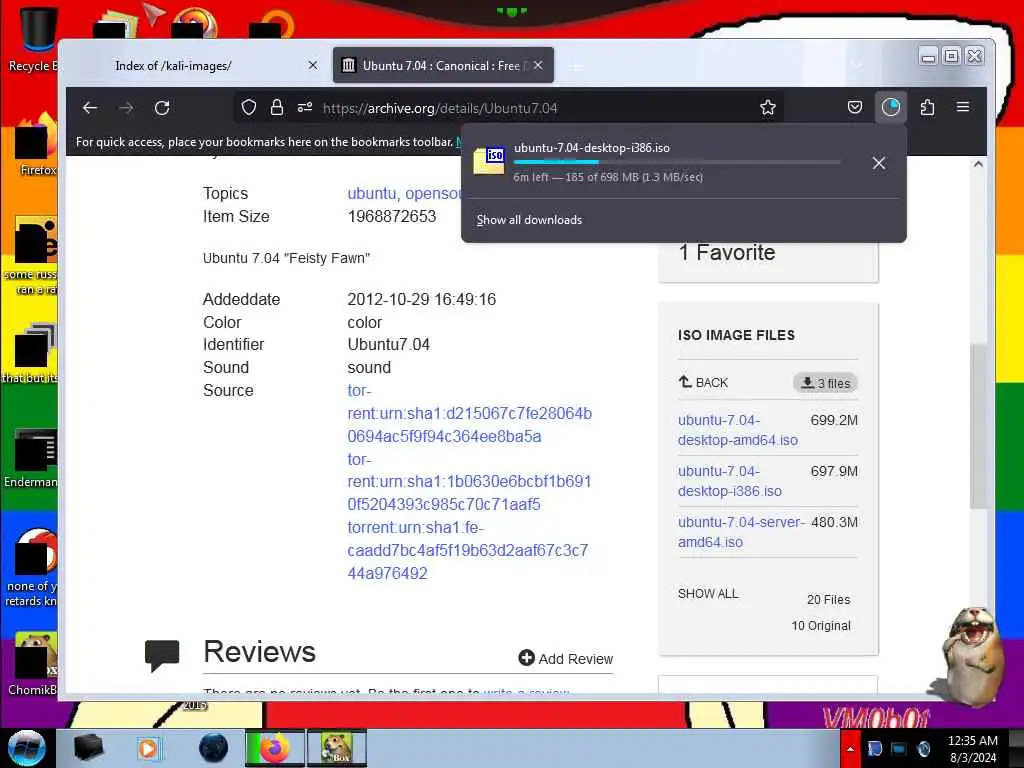The image size is (1024, 768).
Task: Open the extensions puzzle icon
Action: 927,107
